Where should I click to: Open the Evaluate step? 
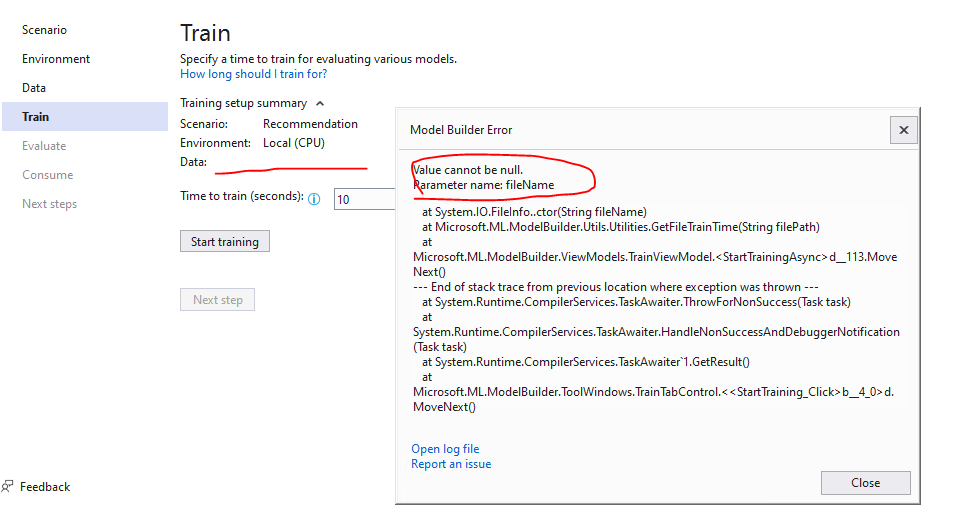coord(44,146)
